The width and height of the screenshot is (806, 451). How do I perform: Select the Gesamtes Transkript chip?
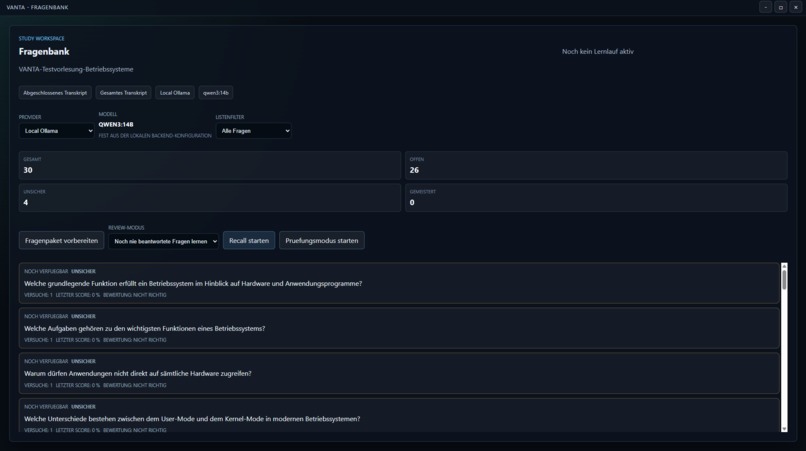point(123,93)
